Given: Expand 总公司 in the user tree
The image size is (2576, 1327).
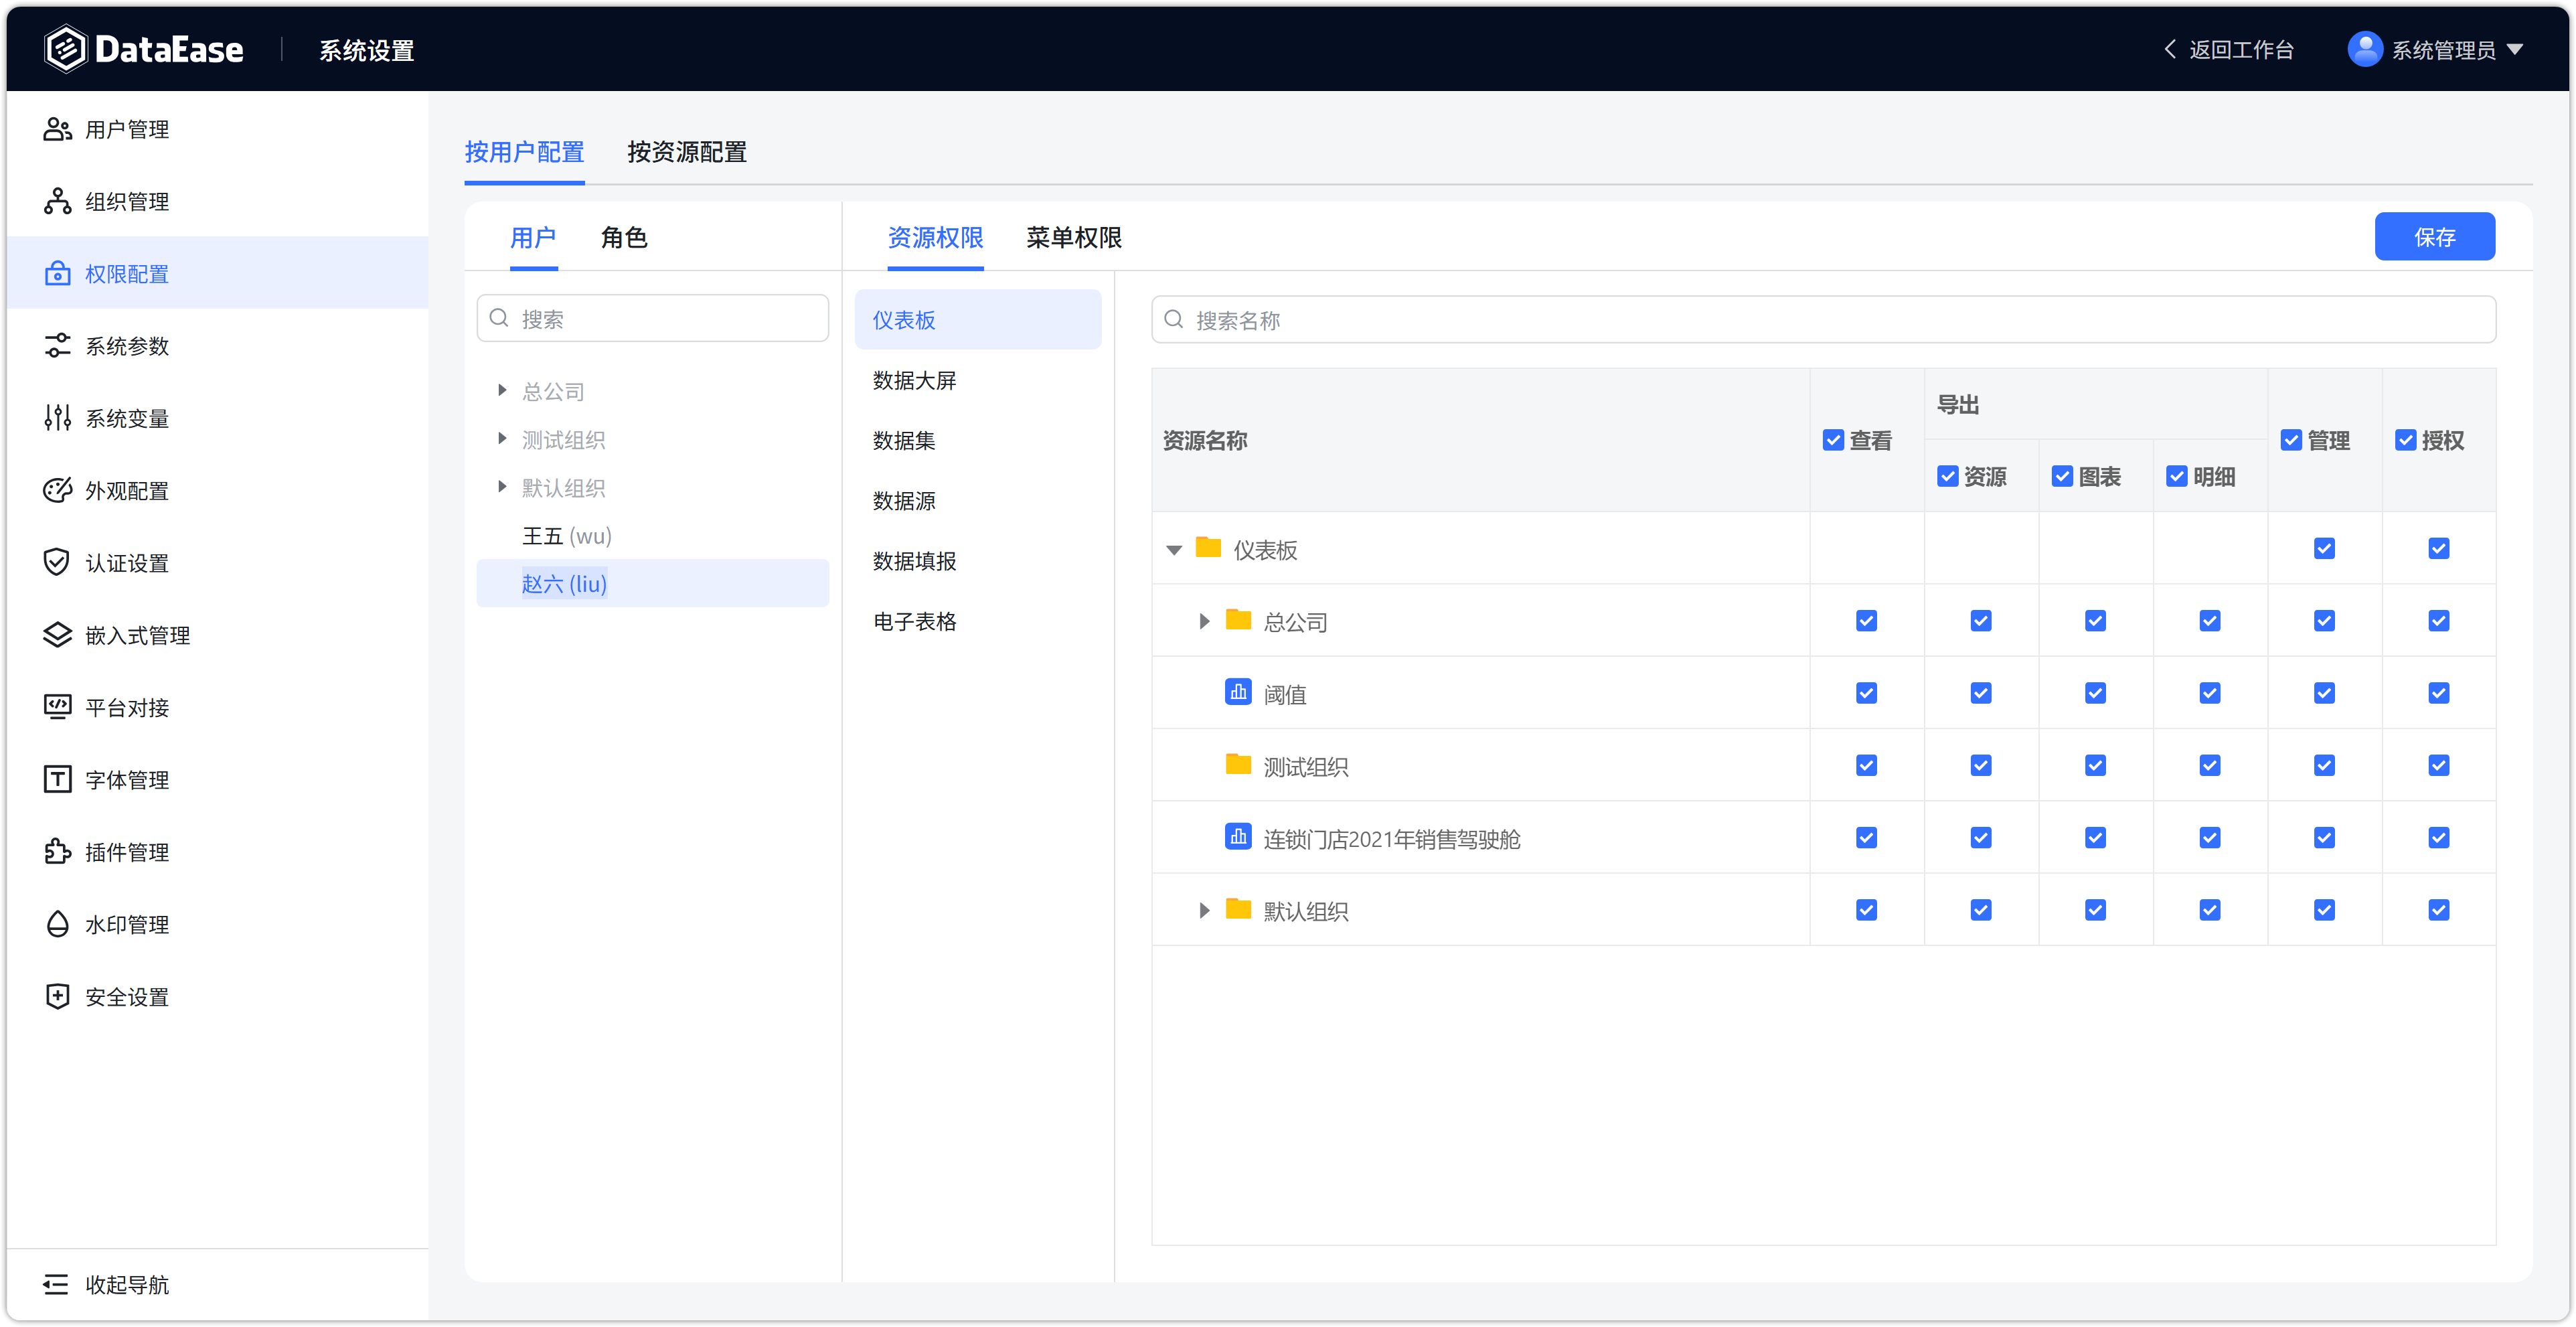Looking at the screenshot, I should click(502, 390).
